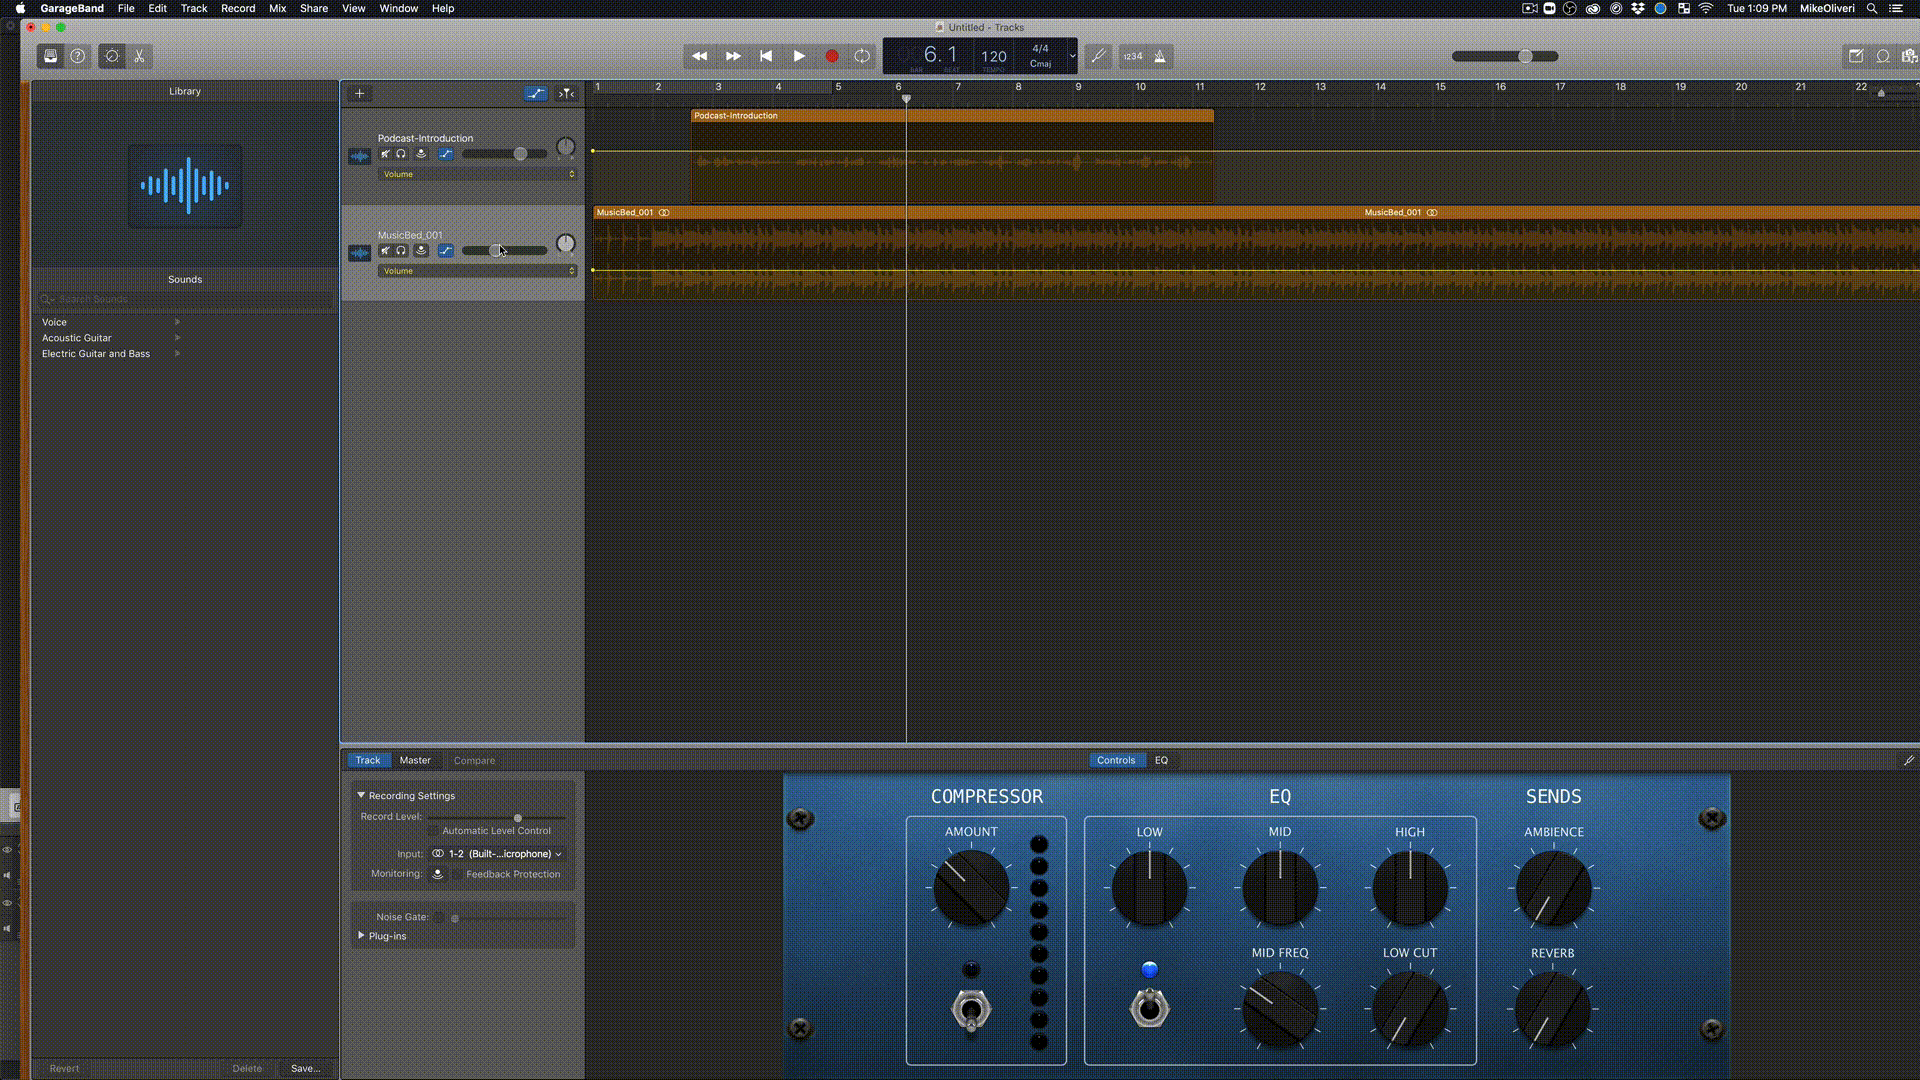Click the Record Level slider

tap(497, 818)
